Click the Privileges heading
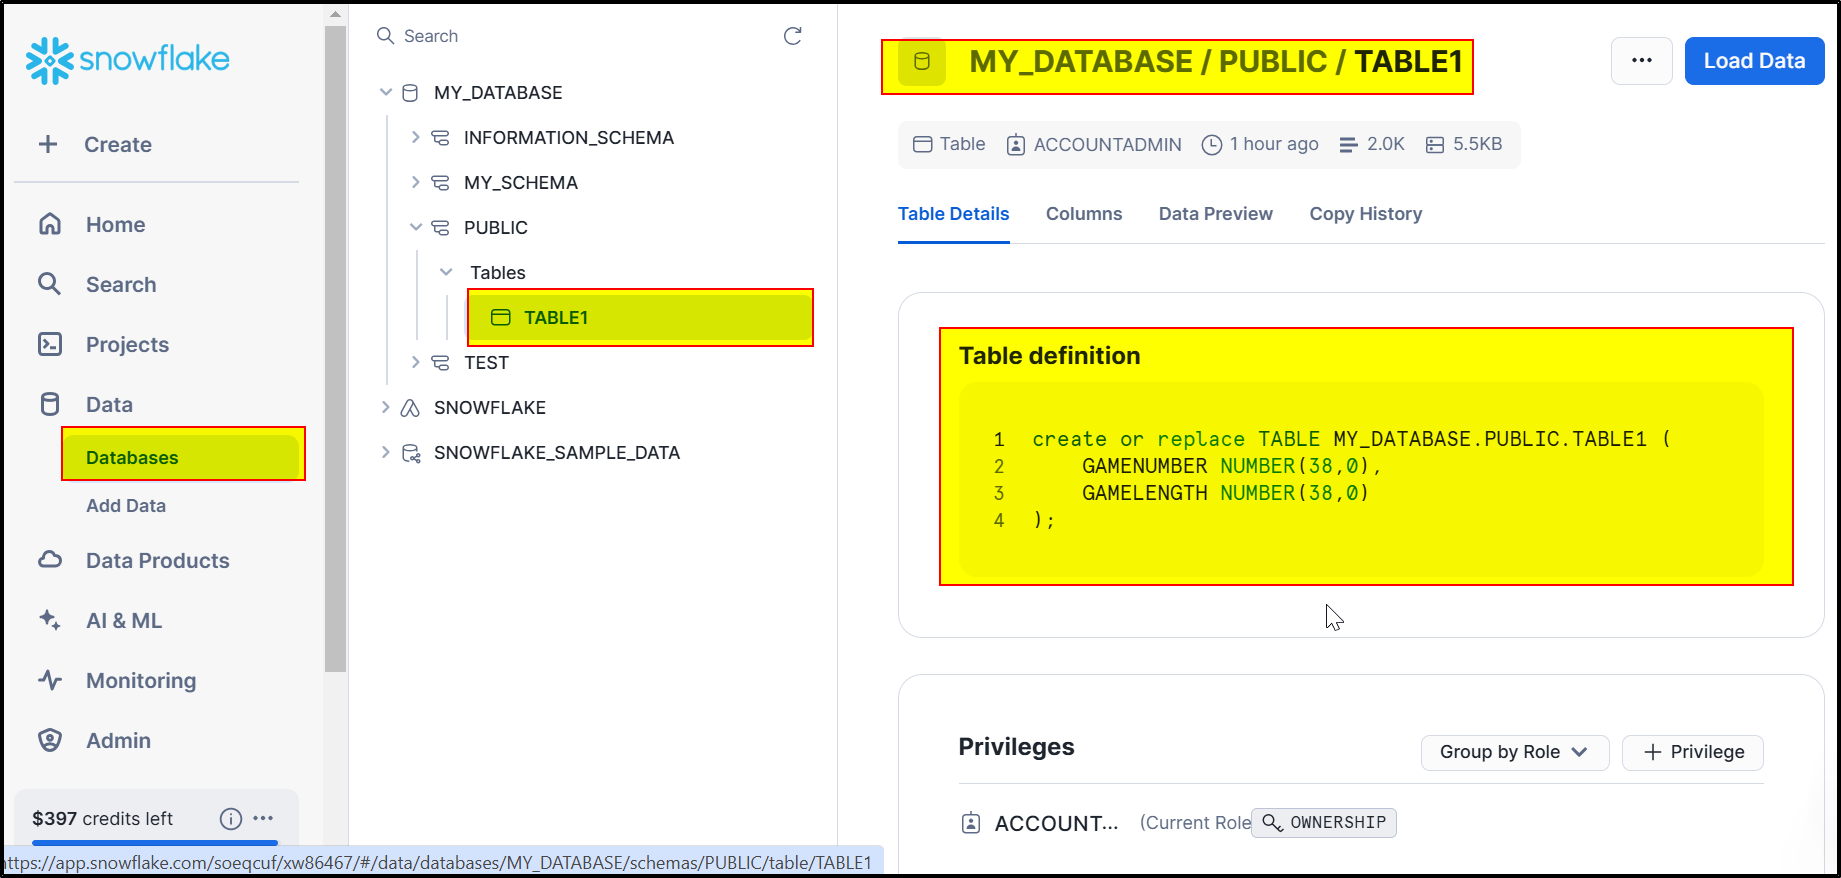The width and height of the screenshot is (1841, 878). 1016,747
